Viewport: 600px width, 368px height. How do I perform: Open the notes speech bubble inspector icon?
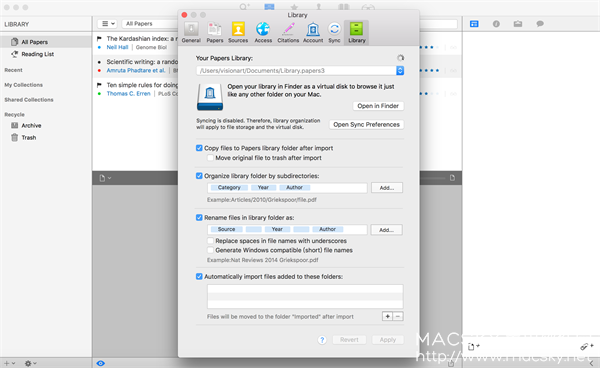540,24
